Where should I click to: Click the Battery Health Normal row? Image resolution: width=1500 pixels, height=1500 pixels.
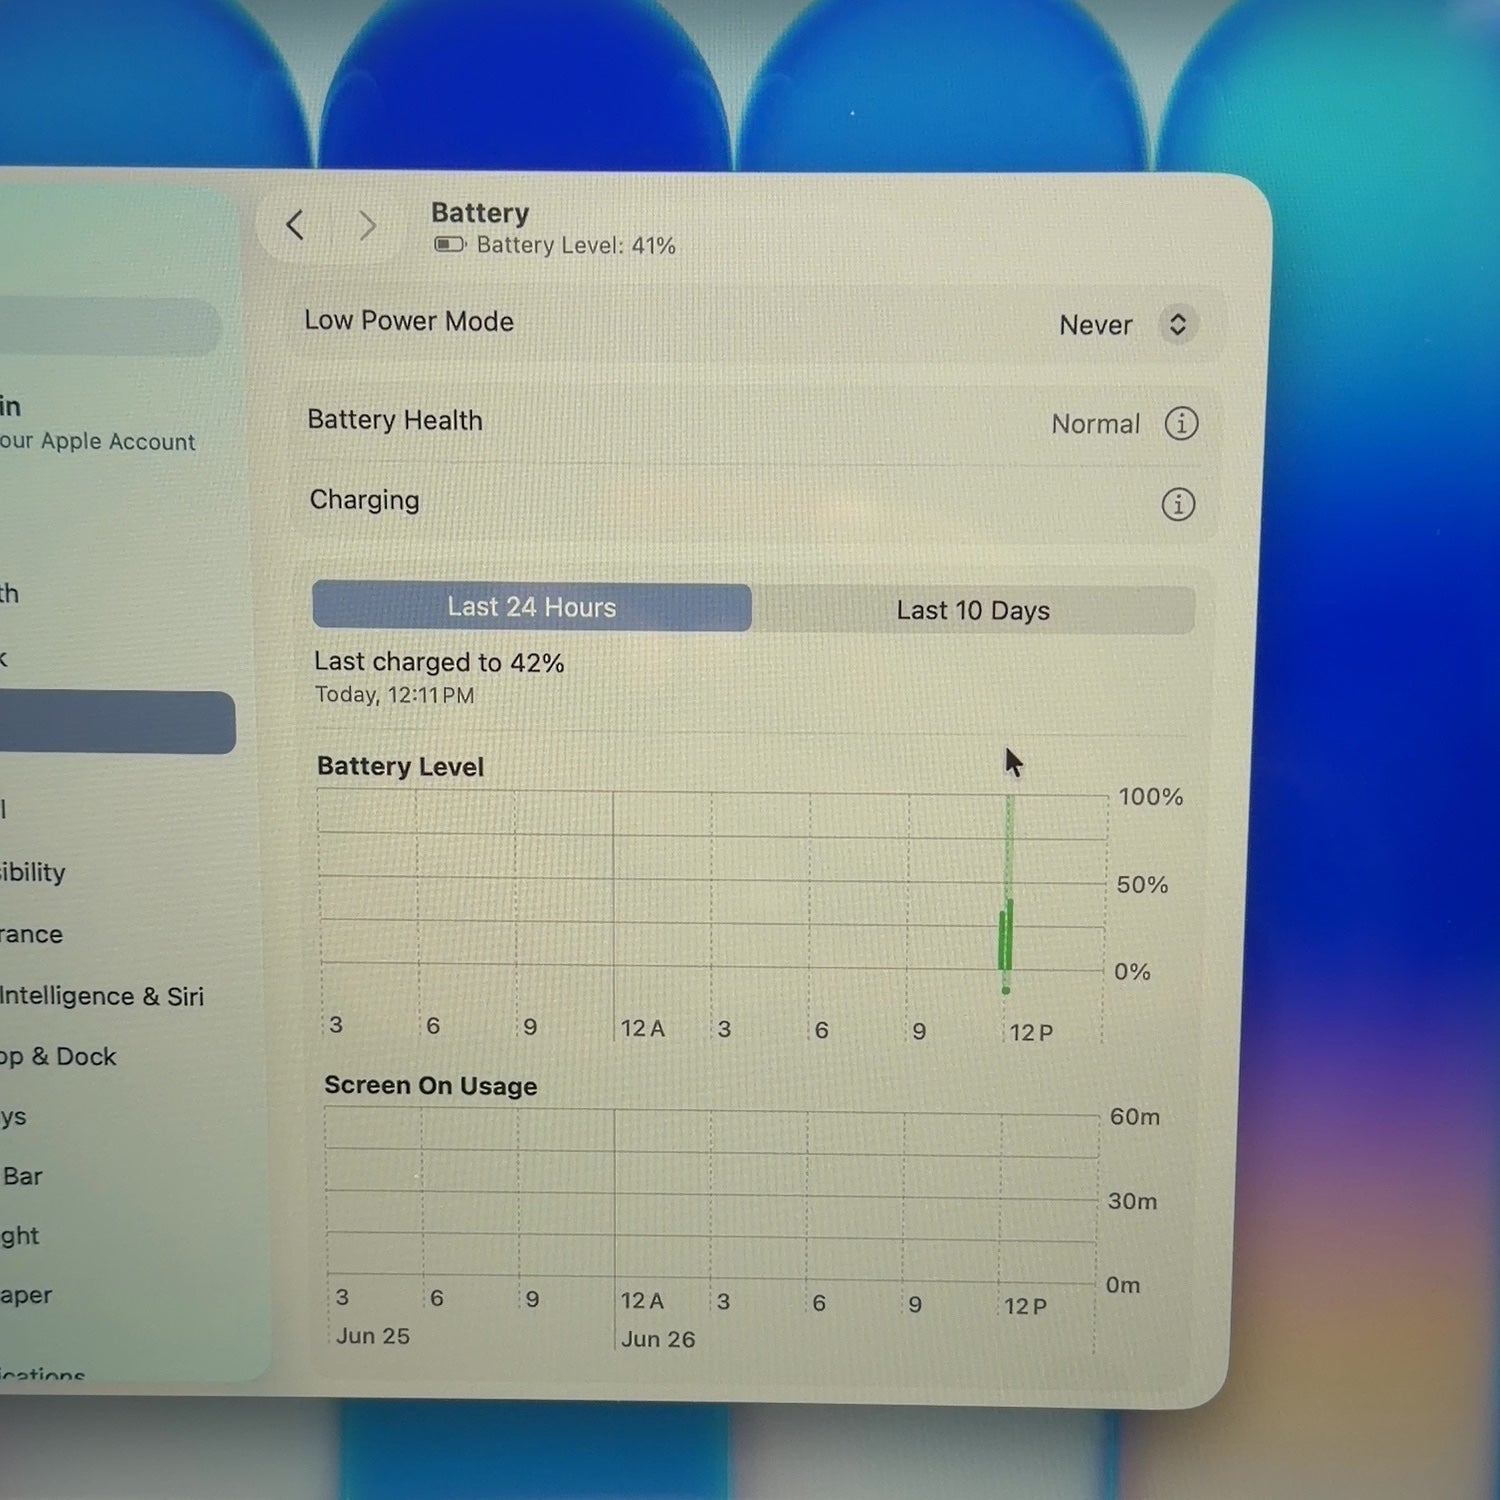tap(755, 422)
